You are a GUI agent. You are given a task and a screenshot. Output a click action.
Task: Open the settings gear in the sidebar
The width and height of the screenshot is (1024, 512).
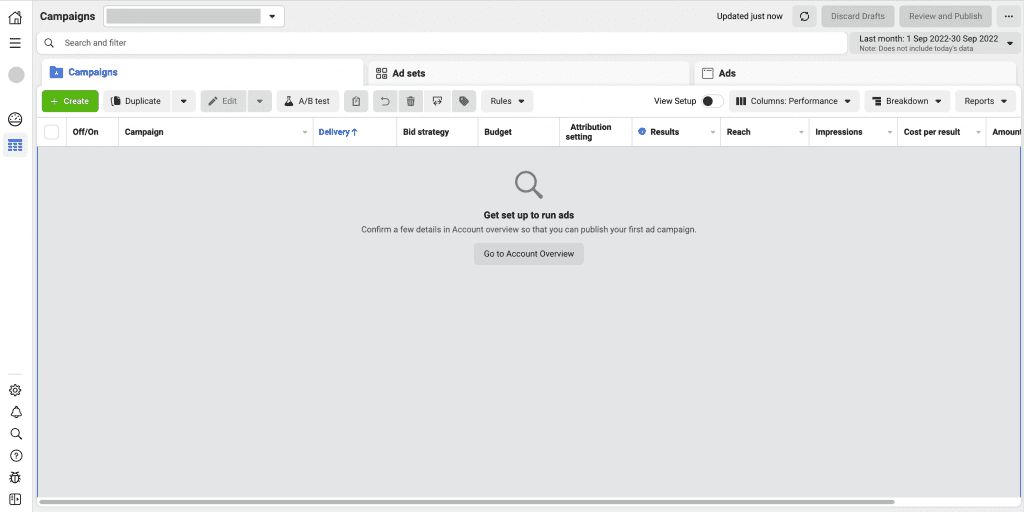(15, 391)
